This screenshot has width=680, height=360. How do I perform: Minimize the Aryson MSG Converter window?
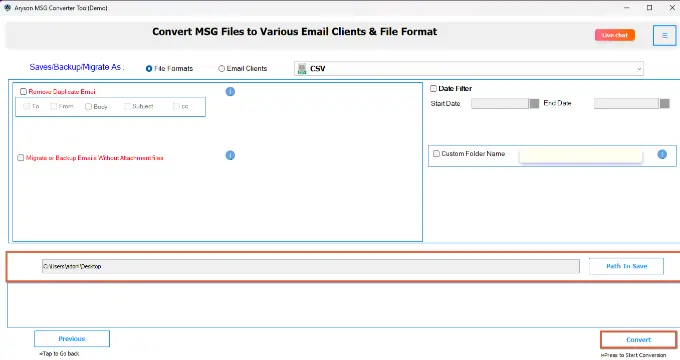[627, 7]
